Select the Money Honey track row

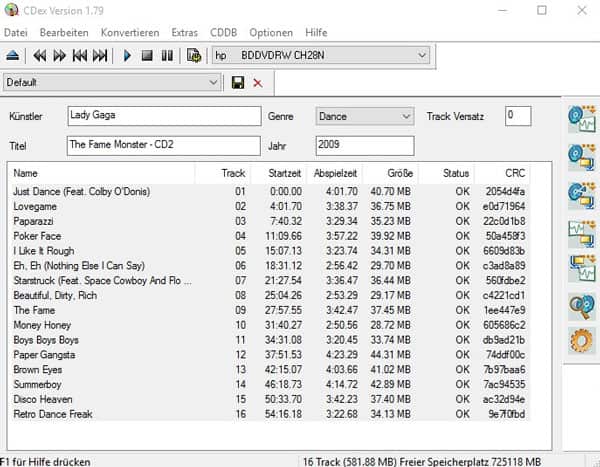point(269,325)
